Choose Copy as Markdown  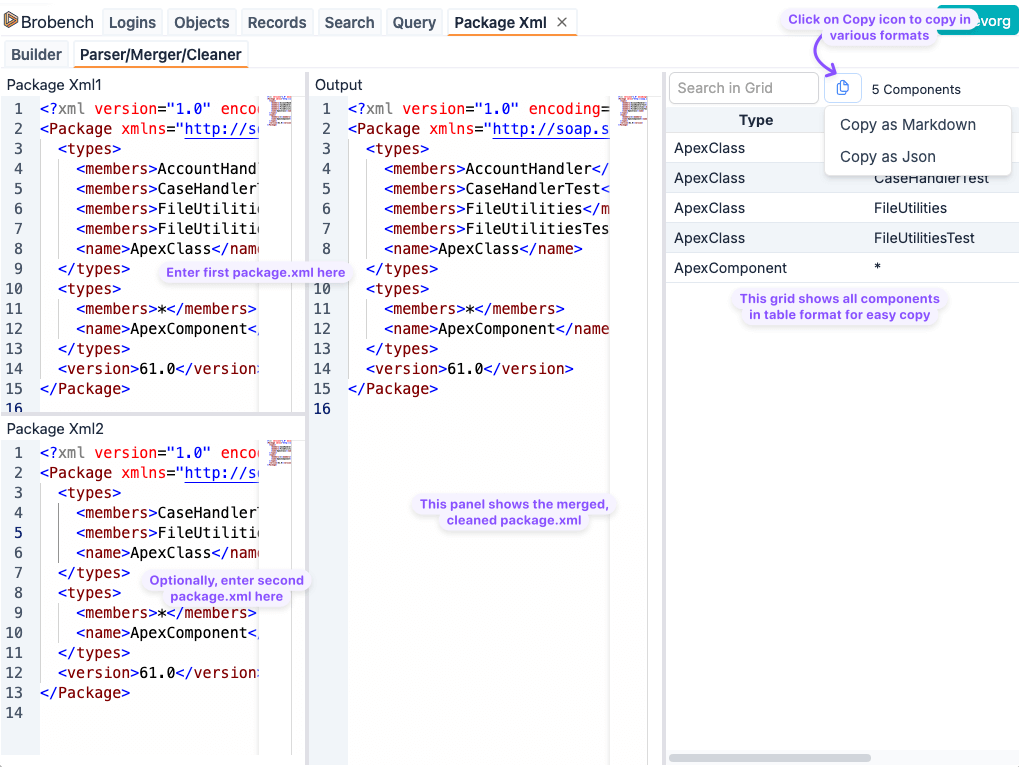pyautogui.click(x=907, y=125)
